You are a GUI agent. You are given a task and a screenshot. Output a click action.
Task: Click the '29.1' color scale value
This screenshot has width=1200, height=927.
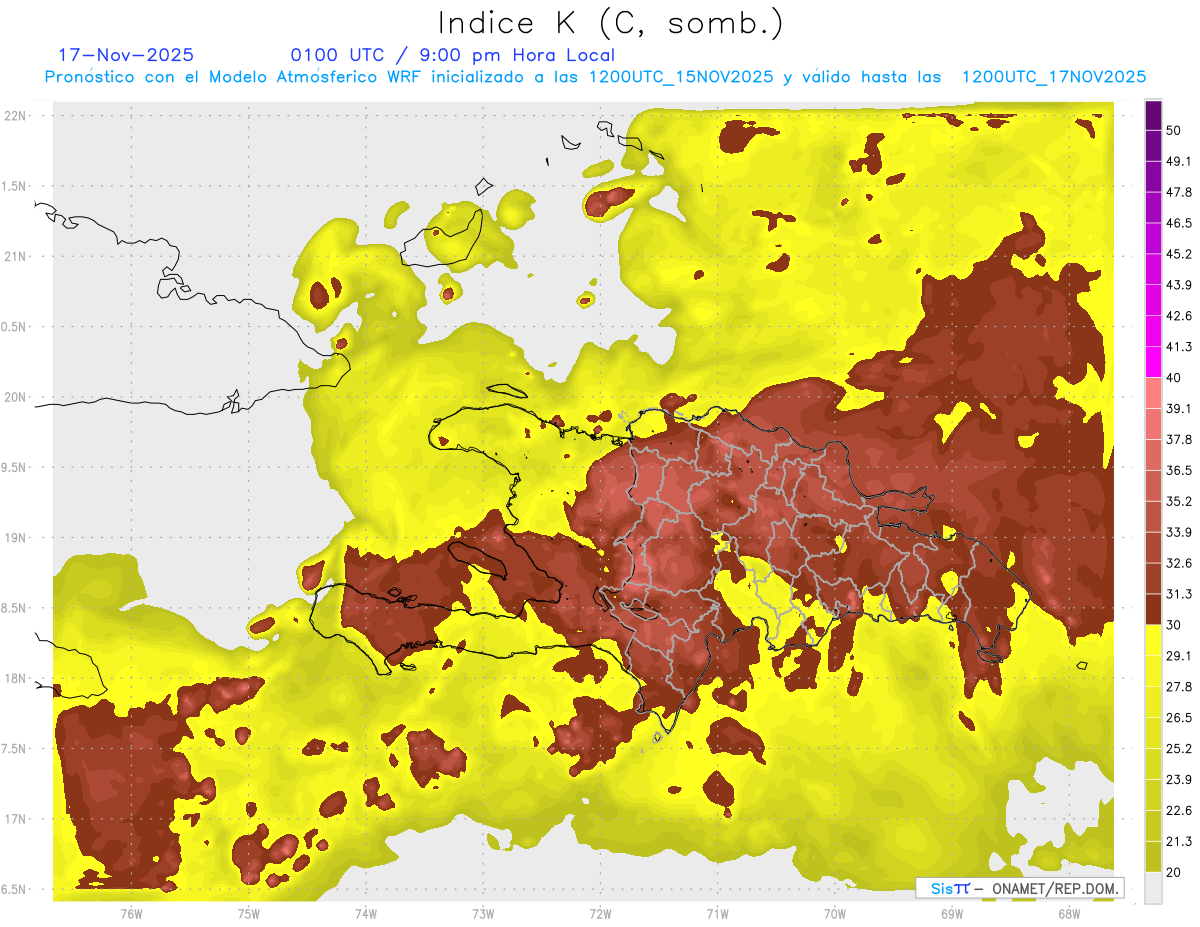point(1178,656)
